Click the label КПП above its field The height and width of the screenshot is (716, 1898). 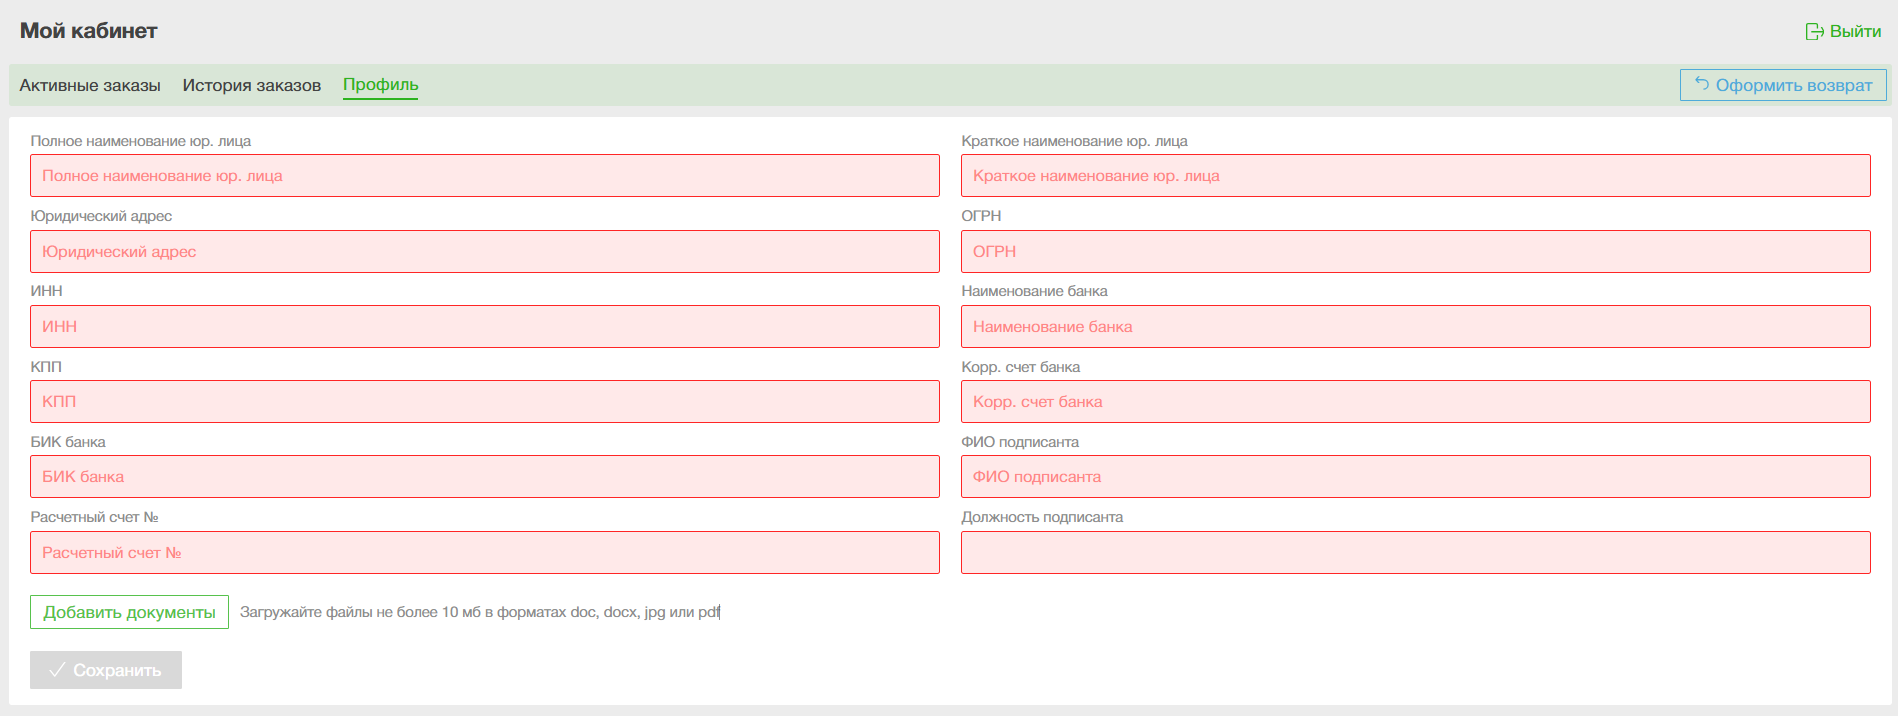[46, 367]
